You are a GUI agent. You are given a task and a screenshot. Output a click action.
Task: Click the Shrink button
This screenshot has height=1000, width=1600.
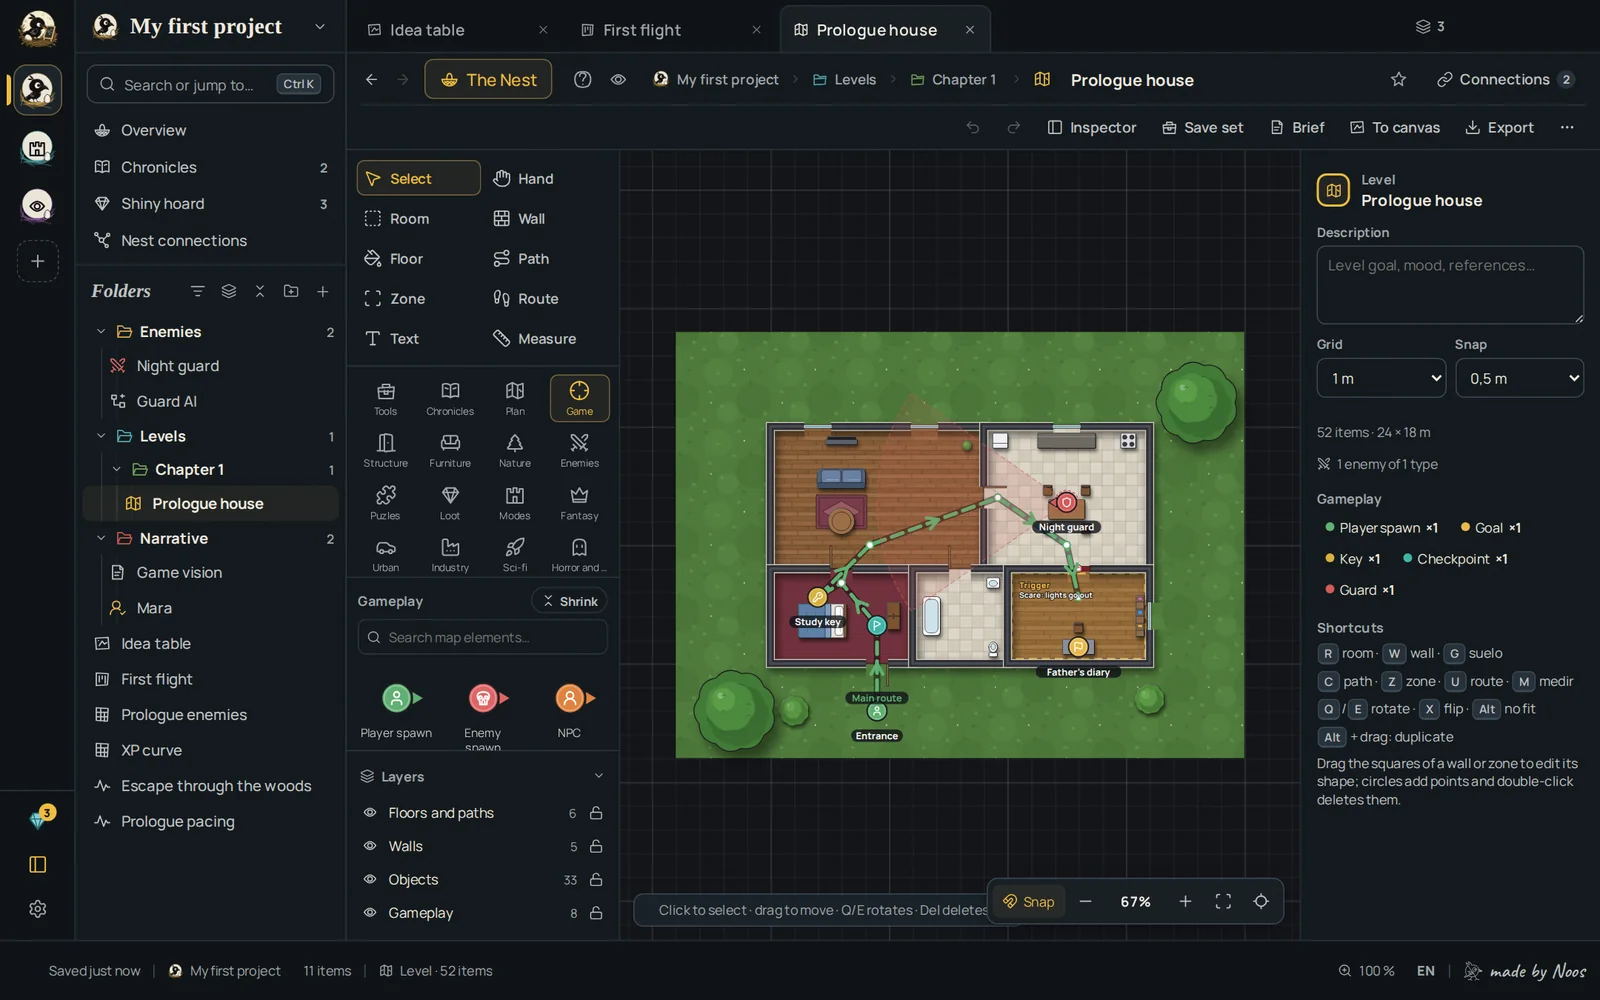click(x=569, y=601)
